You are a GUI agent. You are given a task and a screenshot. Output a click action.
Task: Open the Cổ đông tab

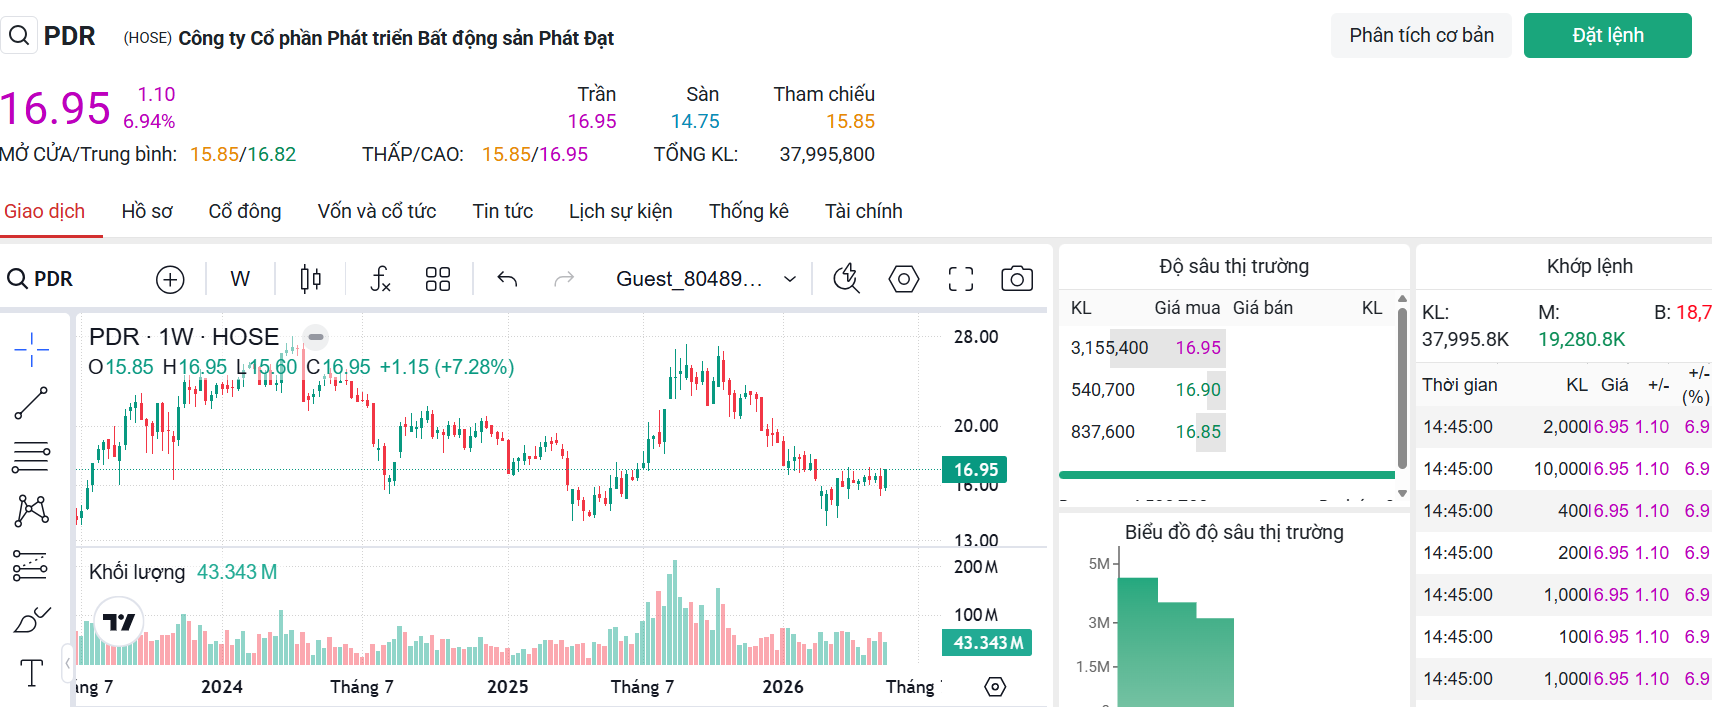pos(245,211)
